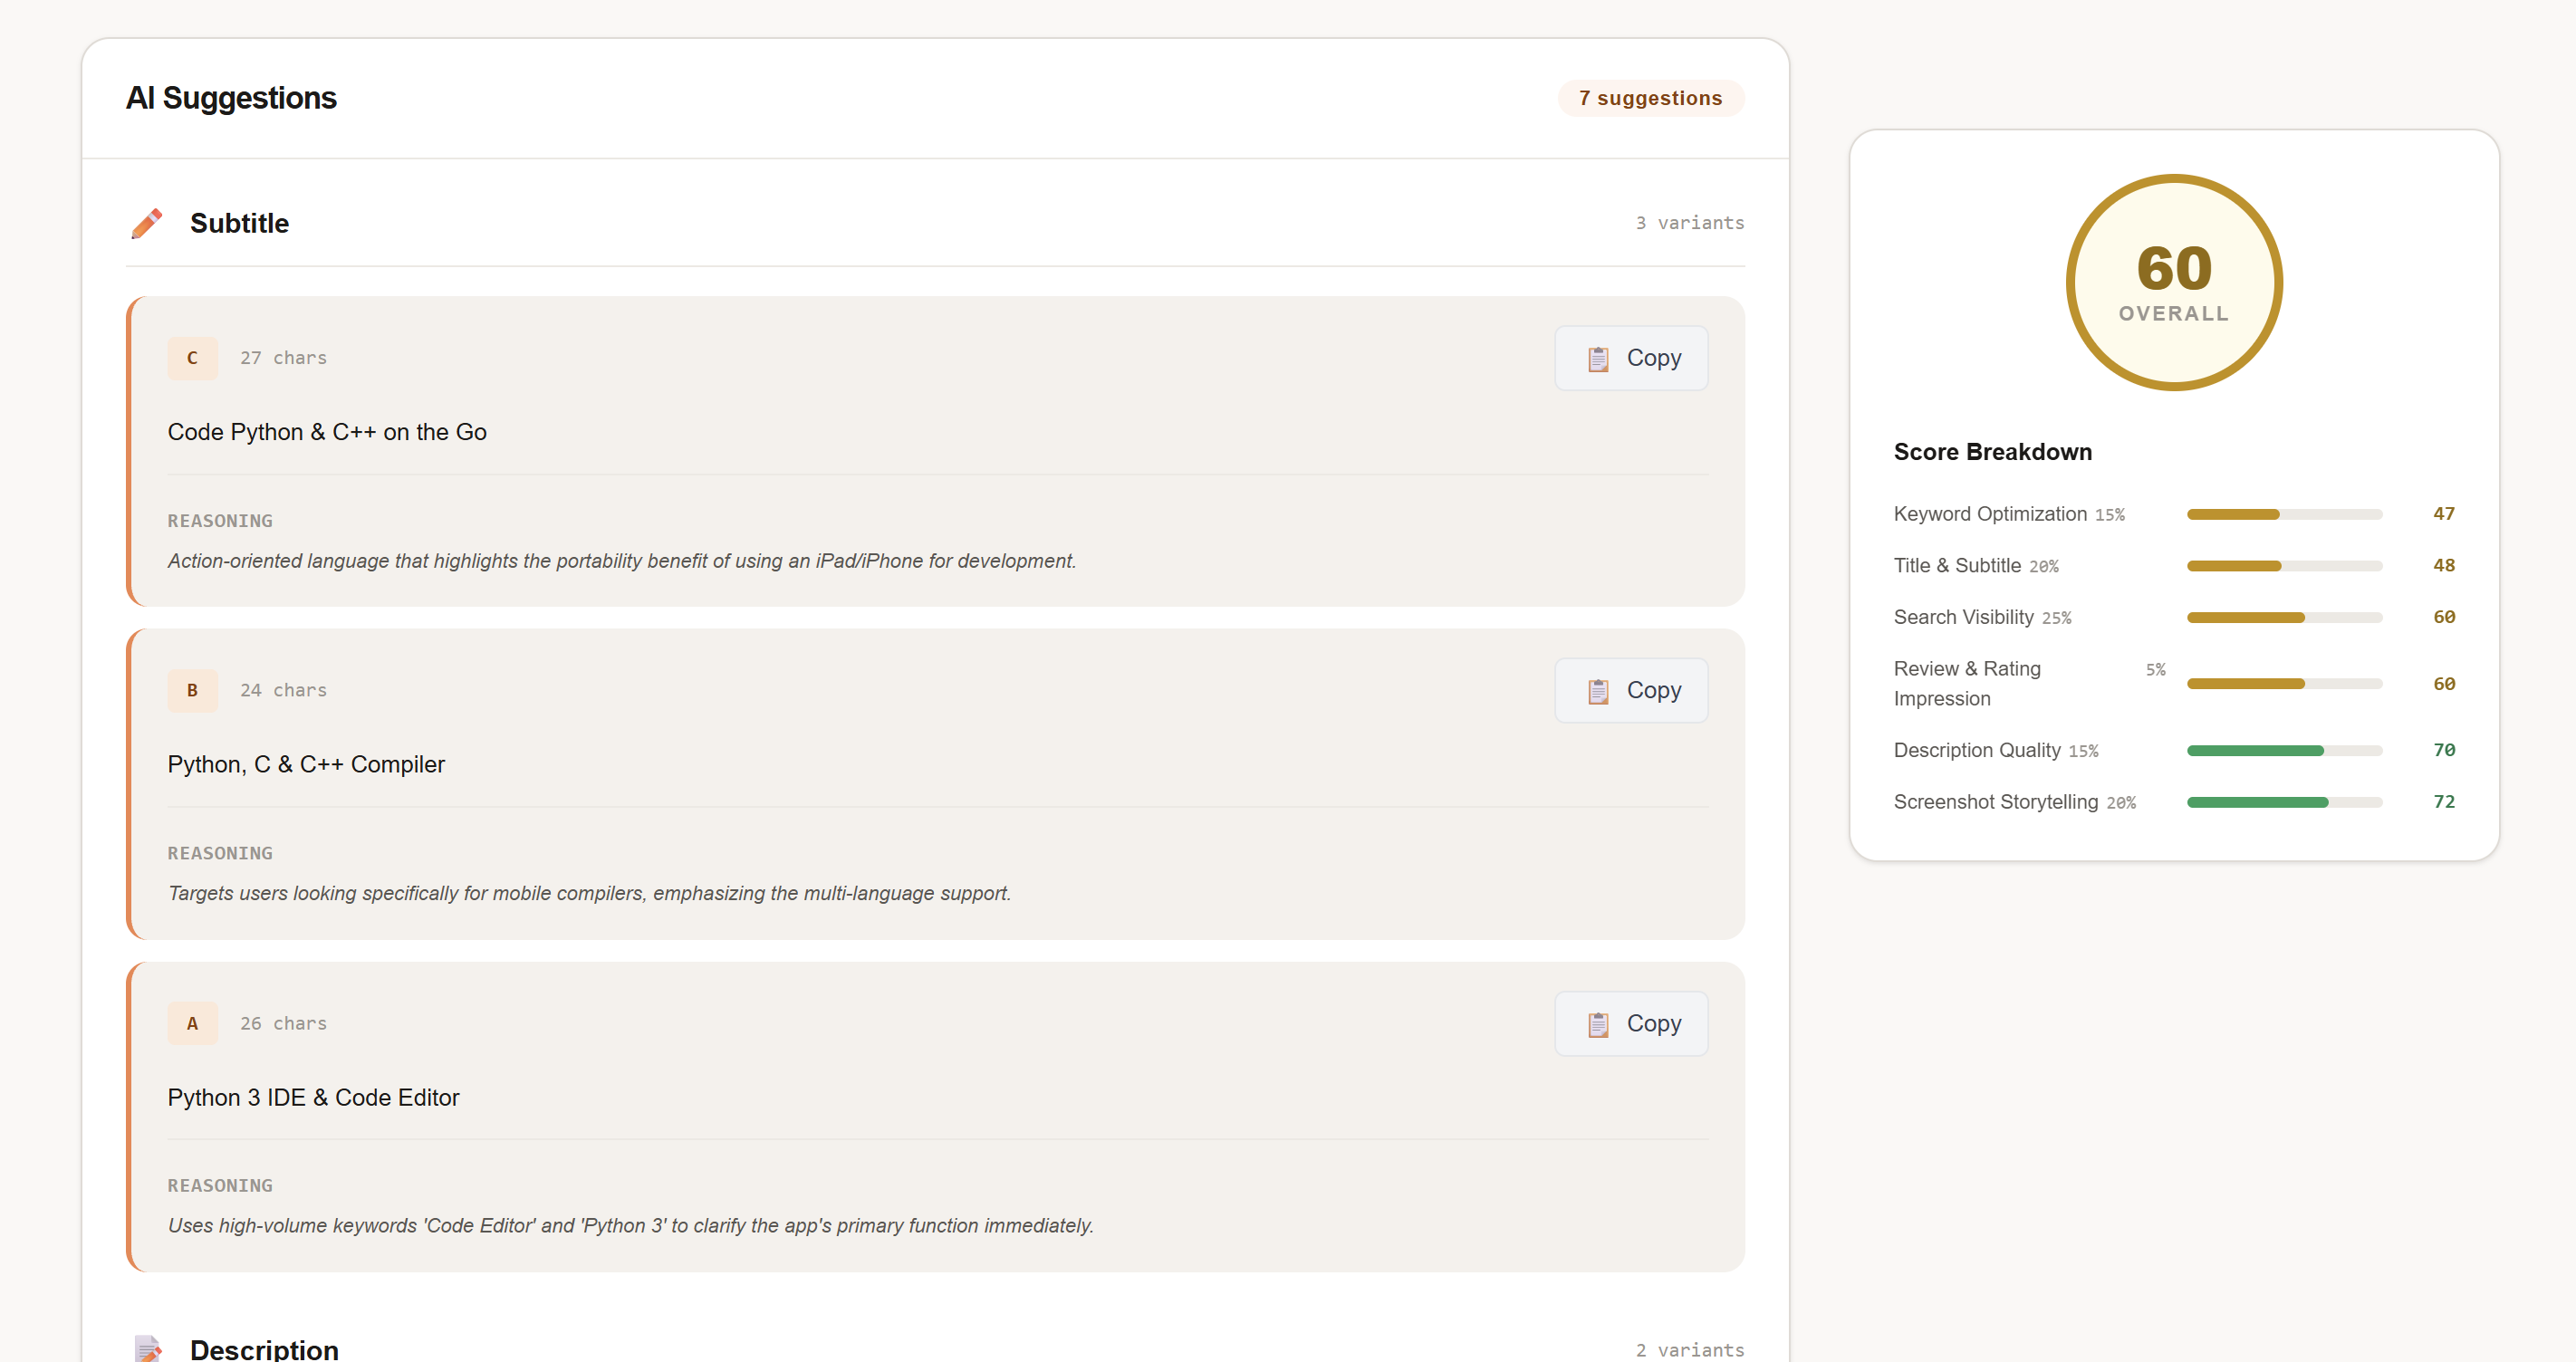Viewport: 2576px width, 1362px height.
Task: Click the '3 variants' label in Subtitle
Action: coord(1689,223)
